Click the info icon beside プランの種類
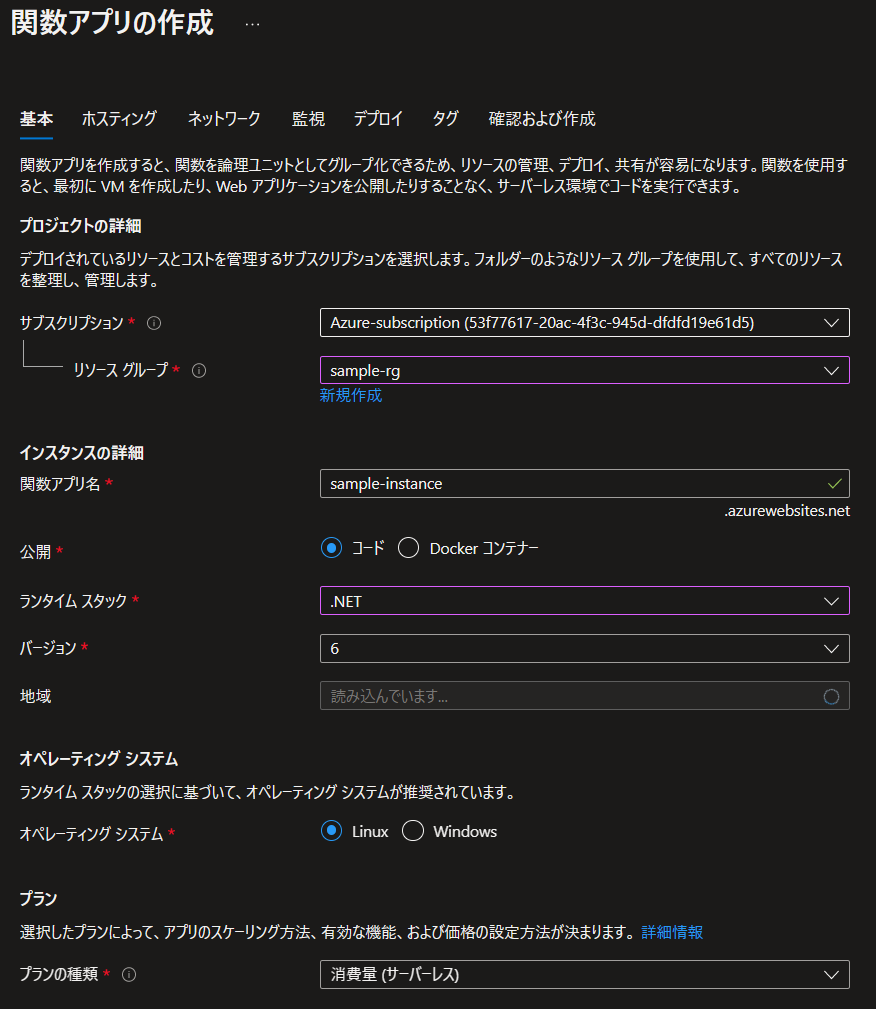 coord(129,975)
